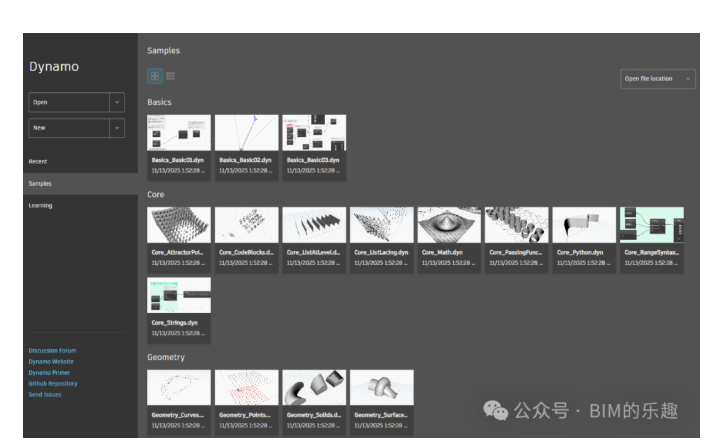Image resolution: width=709 pixels, height=443 pixels.
Task: Go to the Samples sidebar tab
Action: point(40,183)
